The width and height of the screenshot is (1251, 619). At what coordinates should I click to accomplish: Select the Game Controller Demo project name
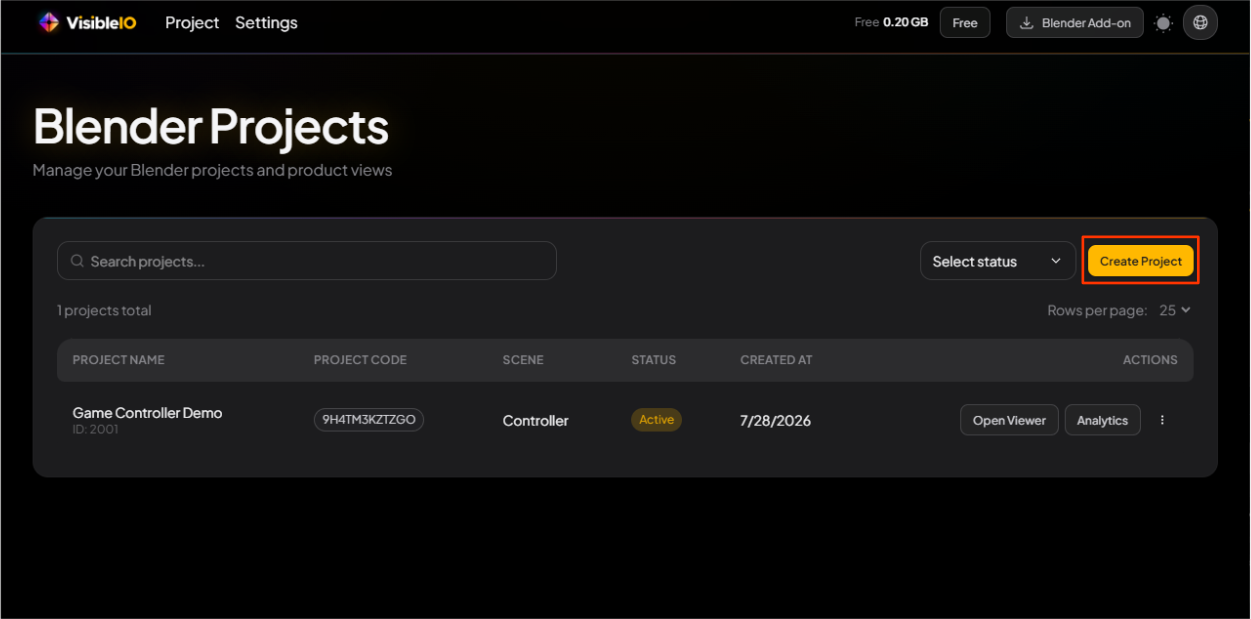(147, 413)
